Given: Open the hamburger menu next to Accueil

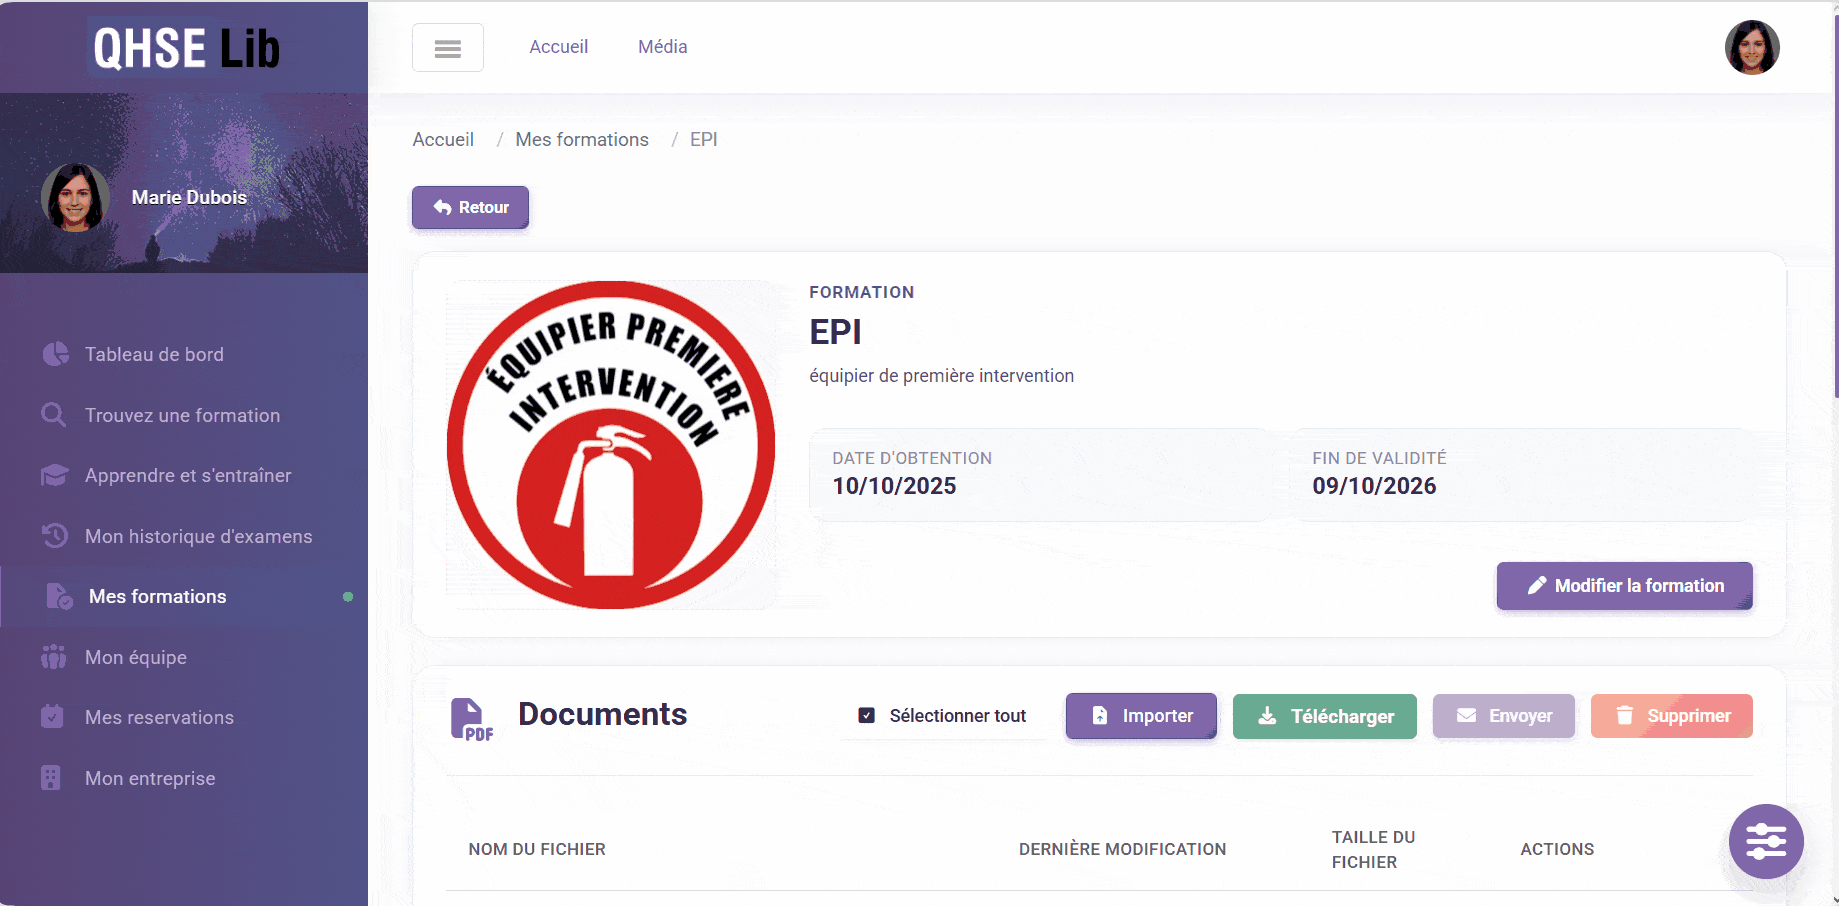Looking at the screenshot, I should click(447, 46).
